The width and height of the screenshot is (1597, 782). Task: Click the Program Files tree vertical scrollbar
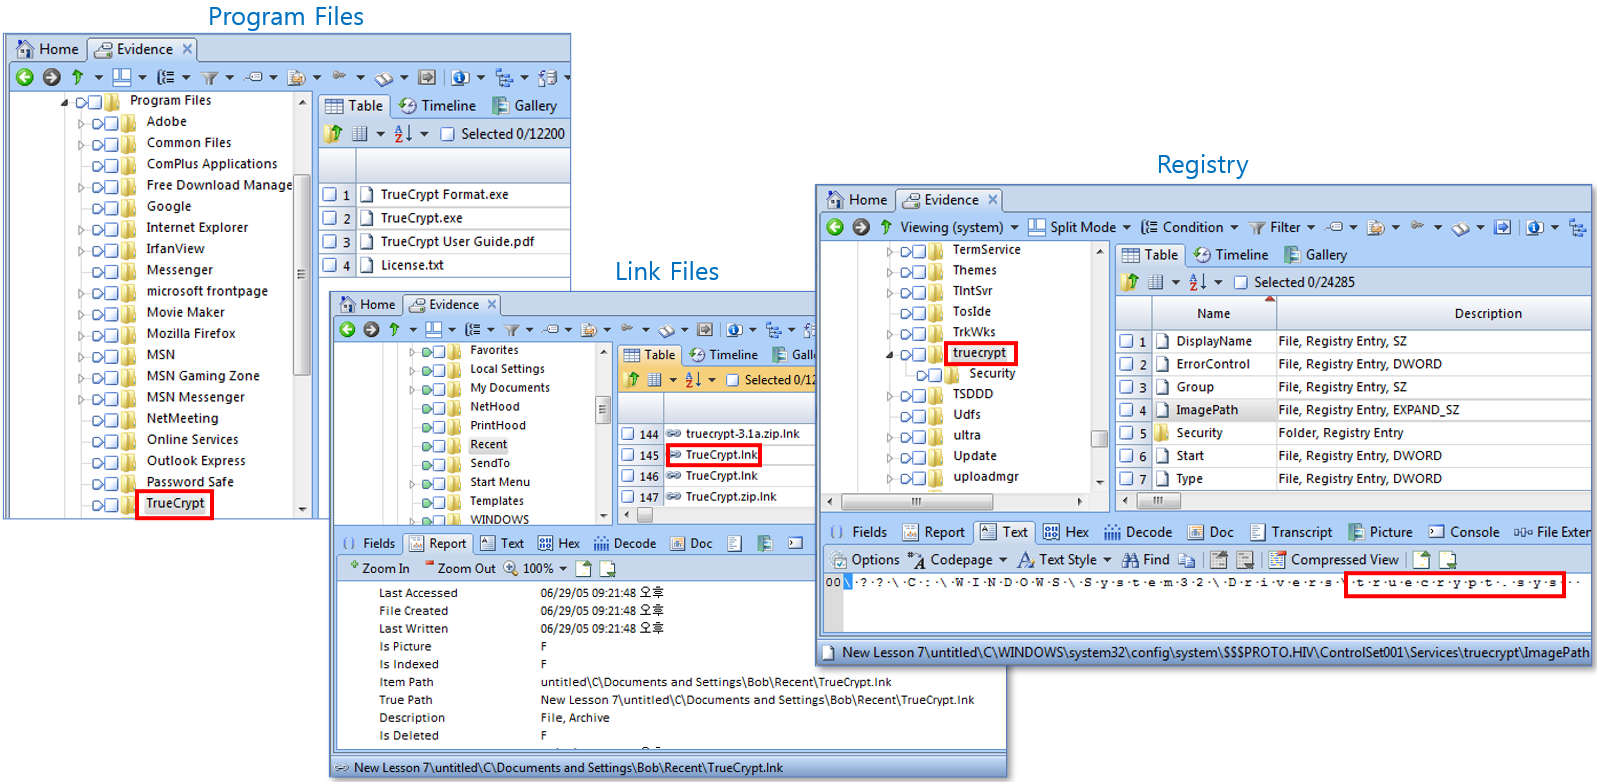tap(302, 275)
